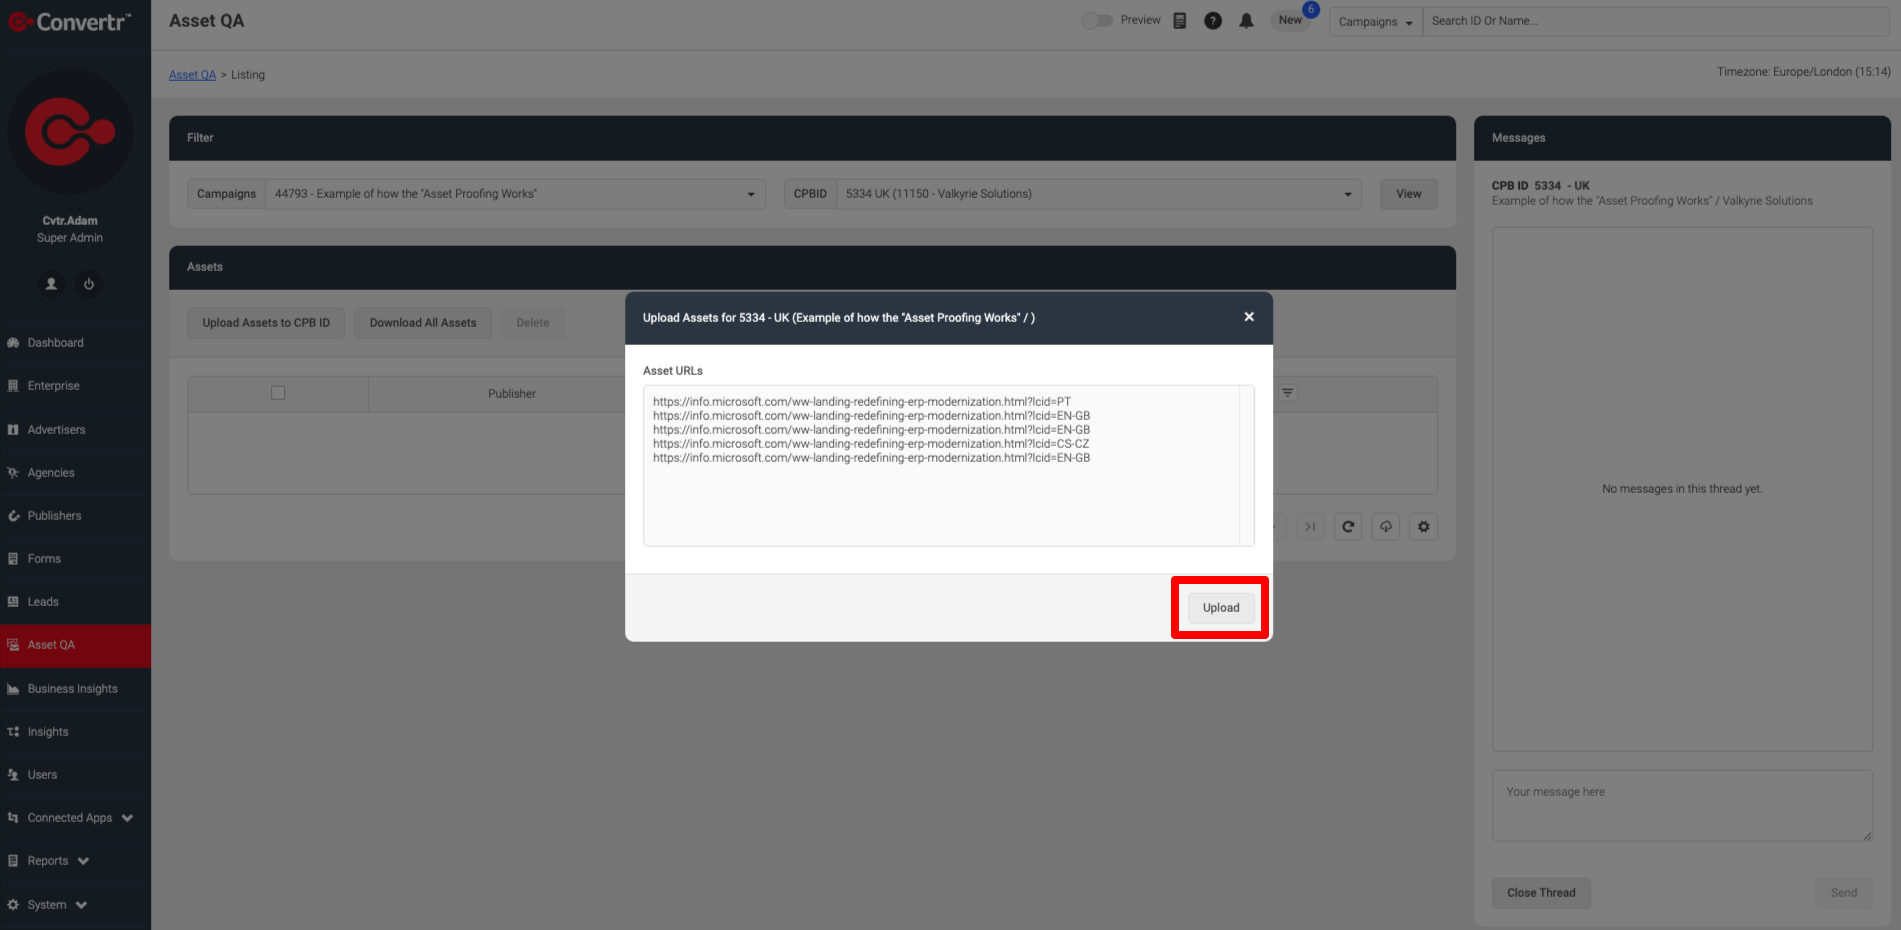1901x930 pixels.
Task: Click the cloud download icon
Action: tap(1386, 527)
